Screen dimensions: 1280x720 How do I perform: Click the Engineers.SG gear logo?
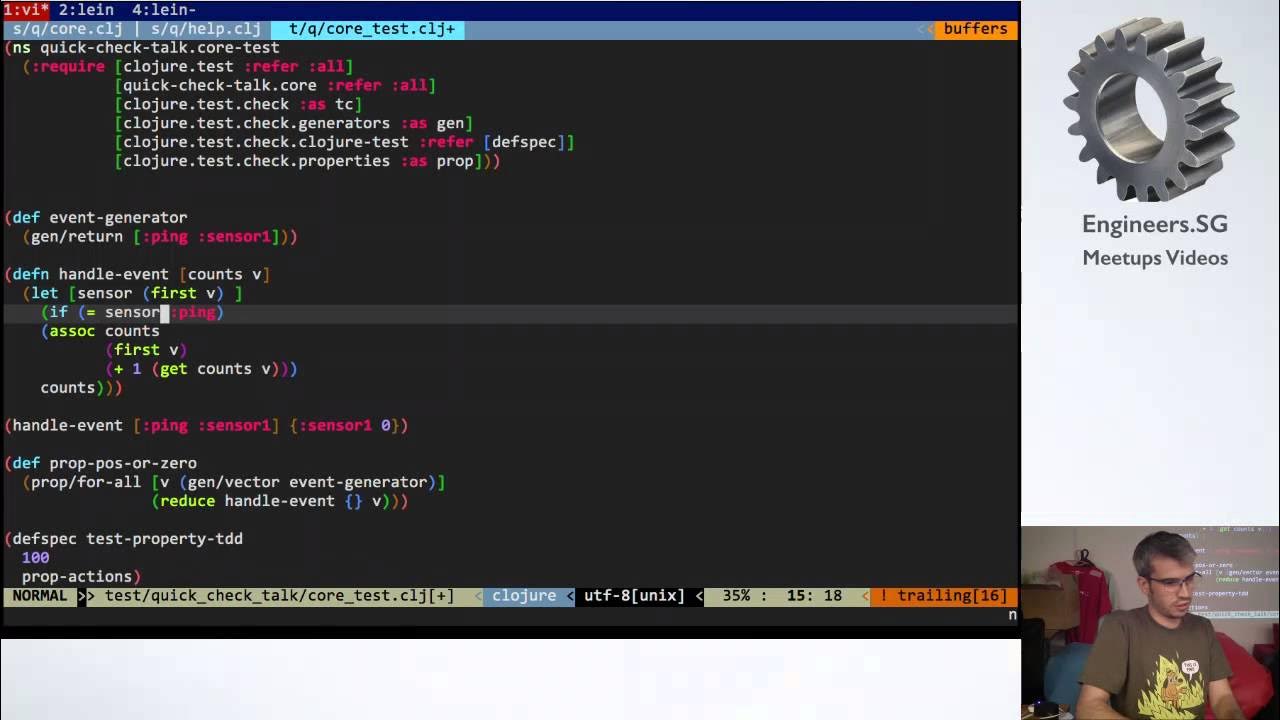tap(1151, 109)
